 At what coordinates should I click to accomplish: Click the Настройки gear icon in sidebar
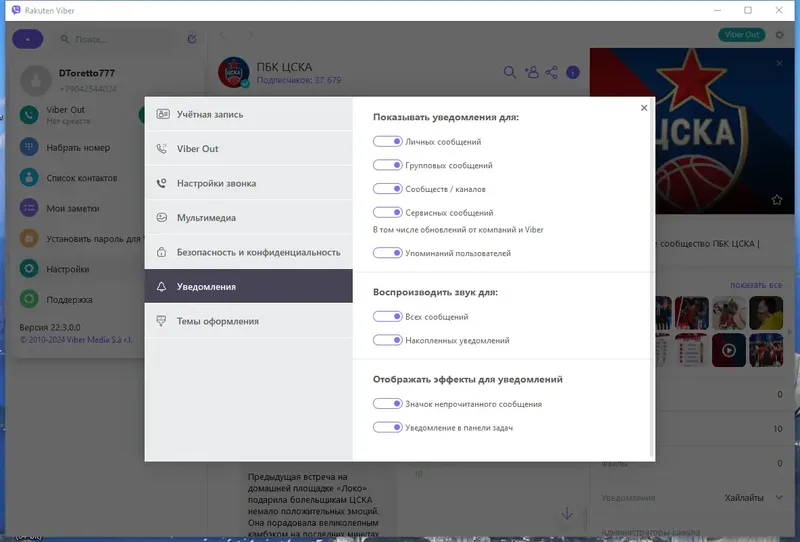29,268
